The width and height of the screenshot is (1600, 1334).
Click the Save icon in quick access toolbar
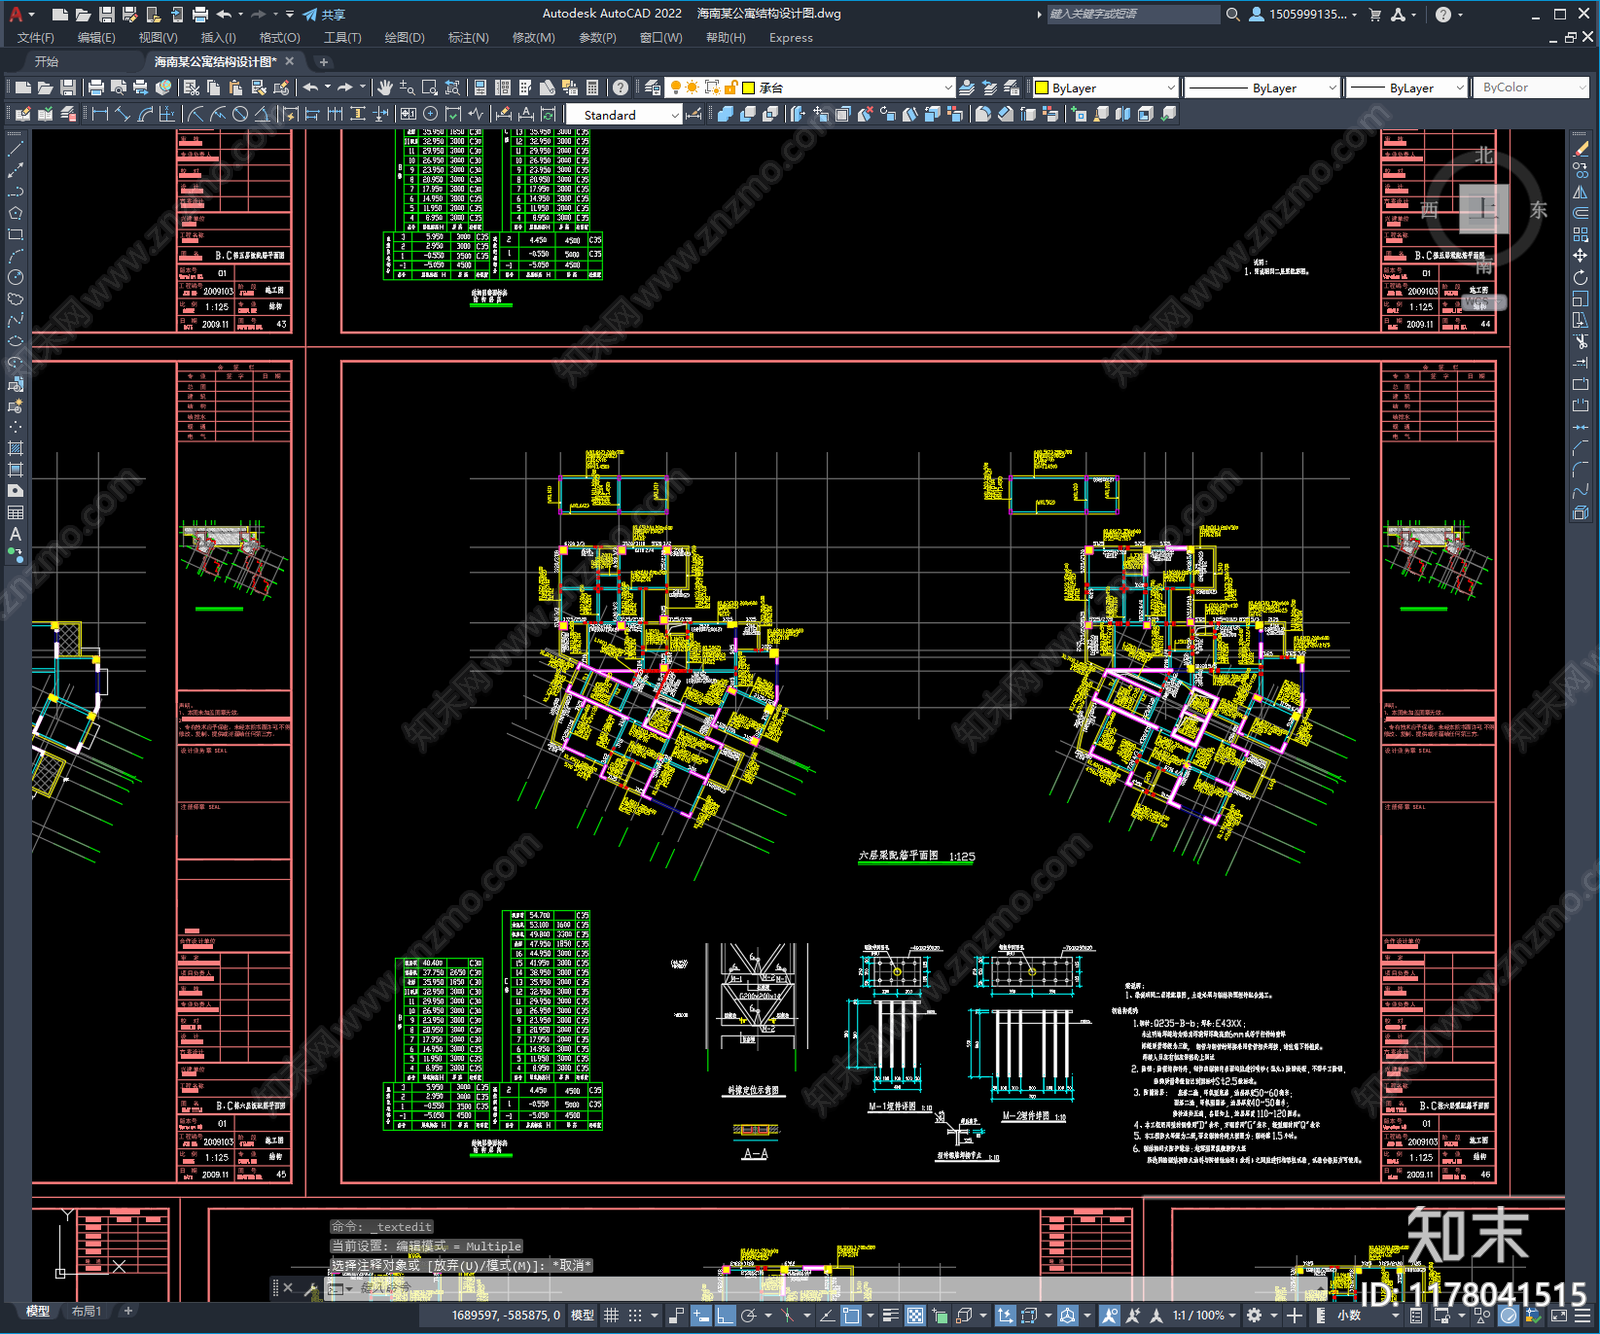106,14
